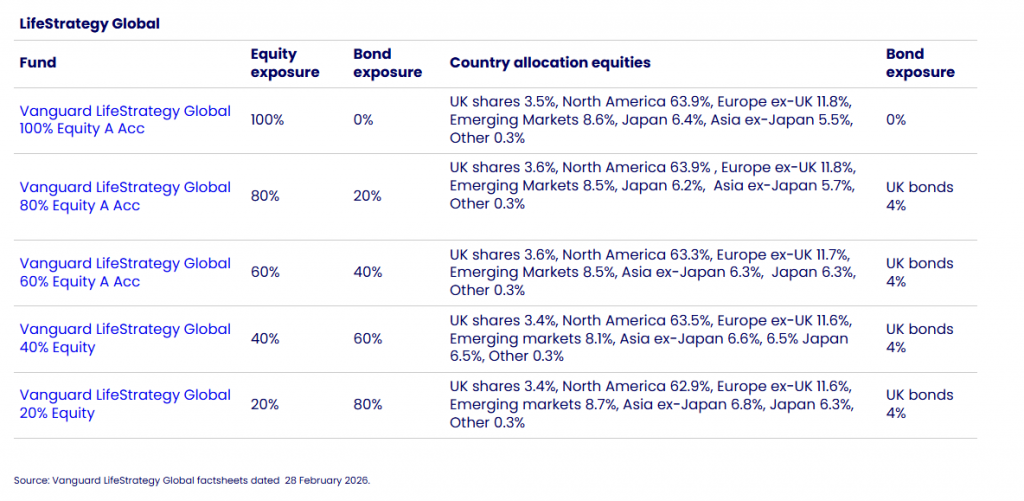Click the "Bond exposure" header beside Equity exposure
This screenshot has width=1024, height=501.
click(x=387, y=62)
